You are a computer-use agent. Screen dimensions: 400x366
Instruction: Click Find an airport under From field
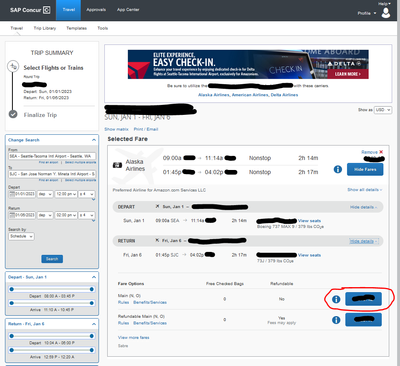point(48,162)
